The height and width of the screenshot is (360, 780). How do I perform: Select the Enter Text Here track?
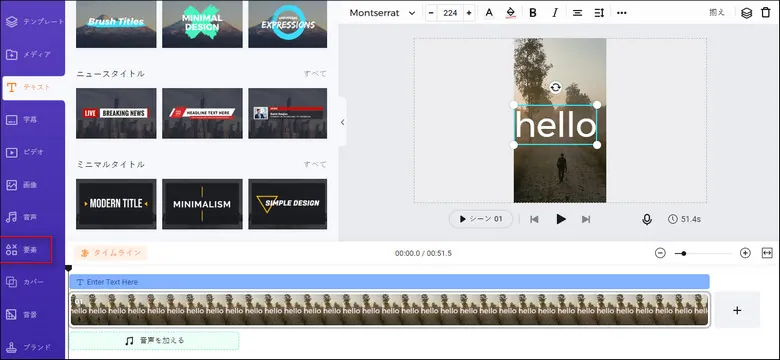coord(390,282)
